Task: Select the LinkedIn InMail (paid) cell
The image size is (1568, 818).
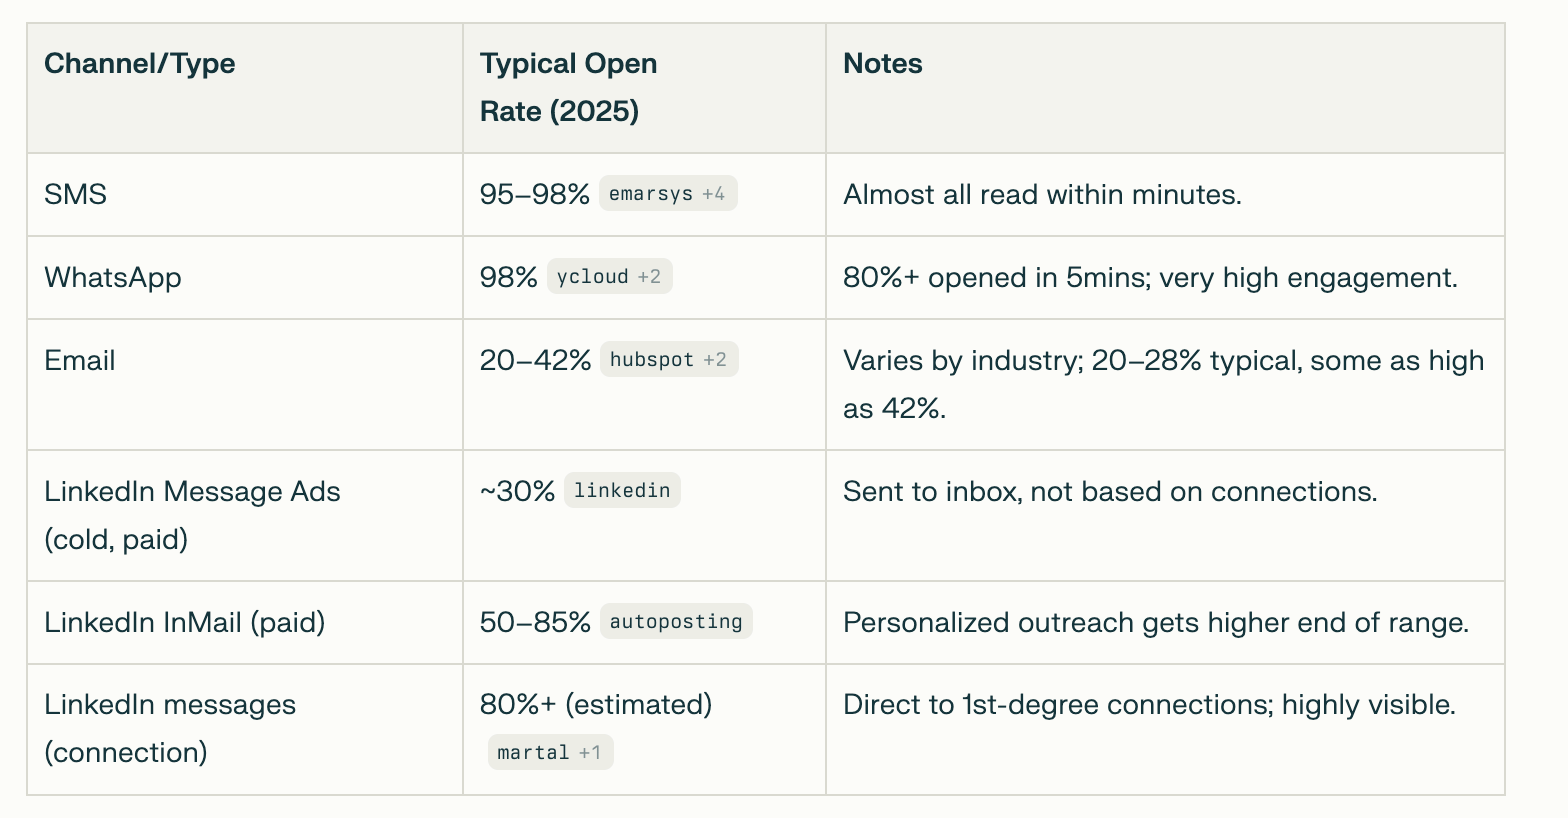Action: (185, 622)
